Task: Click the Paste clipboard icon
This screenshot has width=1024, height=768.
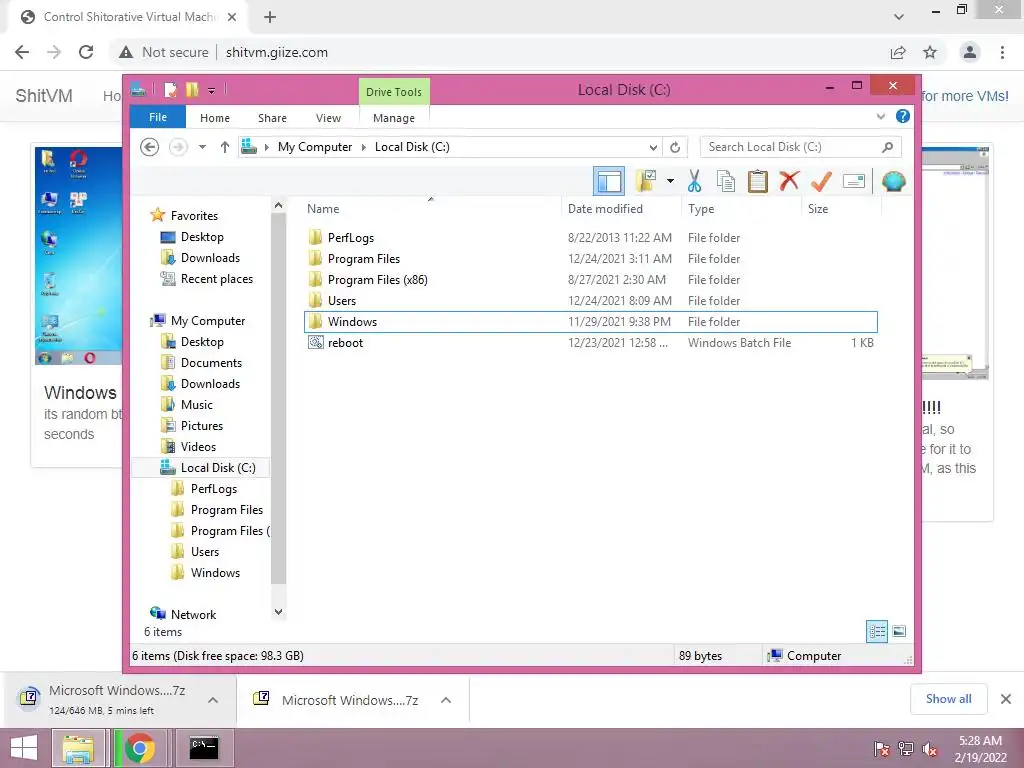Action: tap(758, 181)
